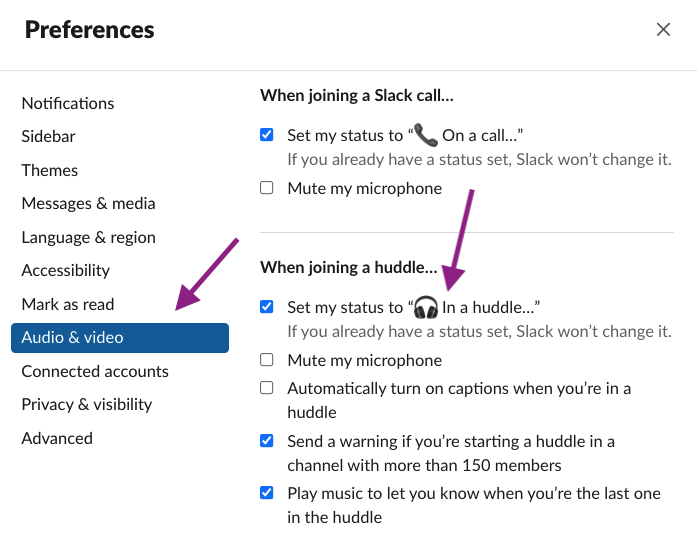Click the 'When joining a Slack call...' heading
Viewport: 697px width, 551px height.
(x=357, y=96)
